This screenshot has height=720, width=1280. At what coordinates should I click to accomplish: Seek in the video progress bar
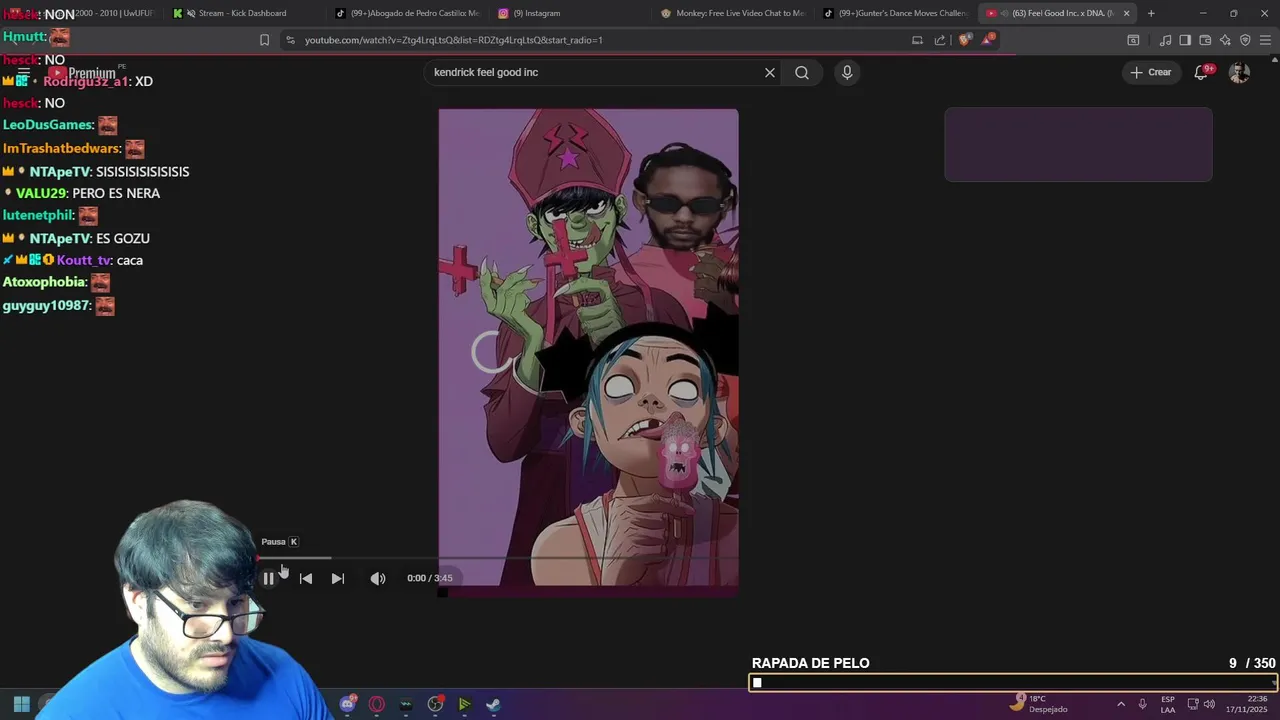tap(498, 558)
